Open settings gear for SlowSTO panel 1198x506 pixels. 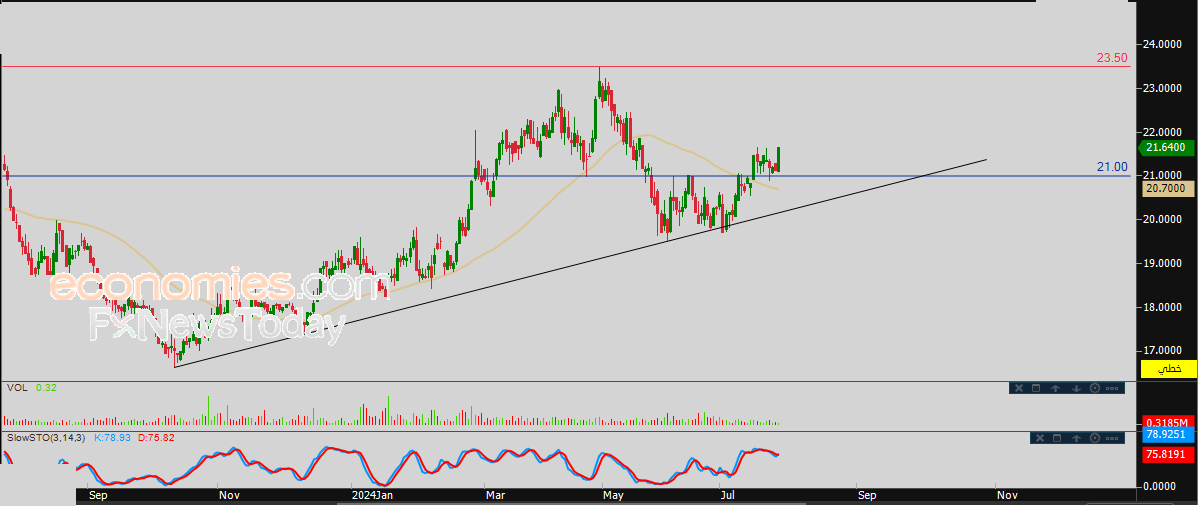tap(1096, 438)
